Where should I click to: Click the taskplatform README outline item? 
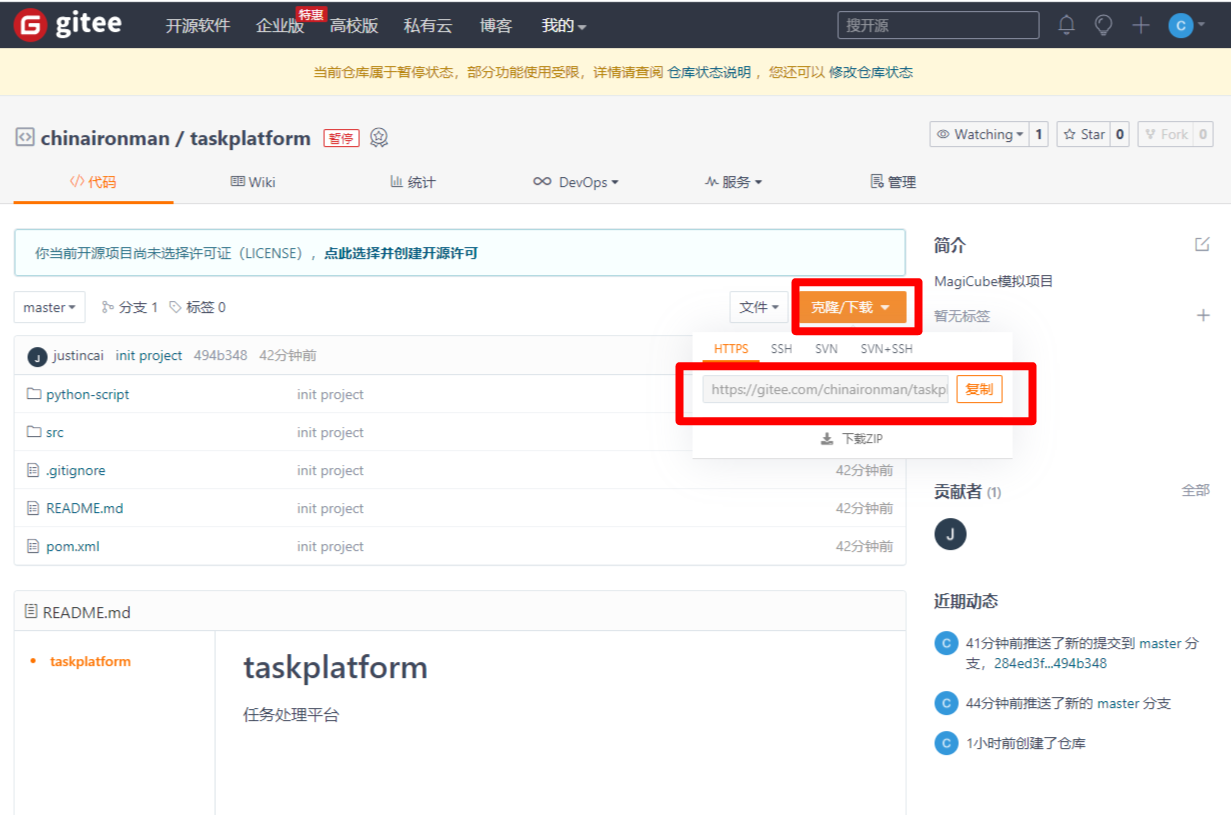[x=90, y=661]
